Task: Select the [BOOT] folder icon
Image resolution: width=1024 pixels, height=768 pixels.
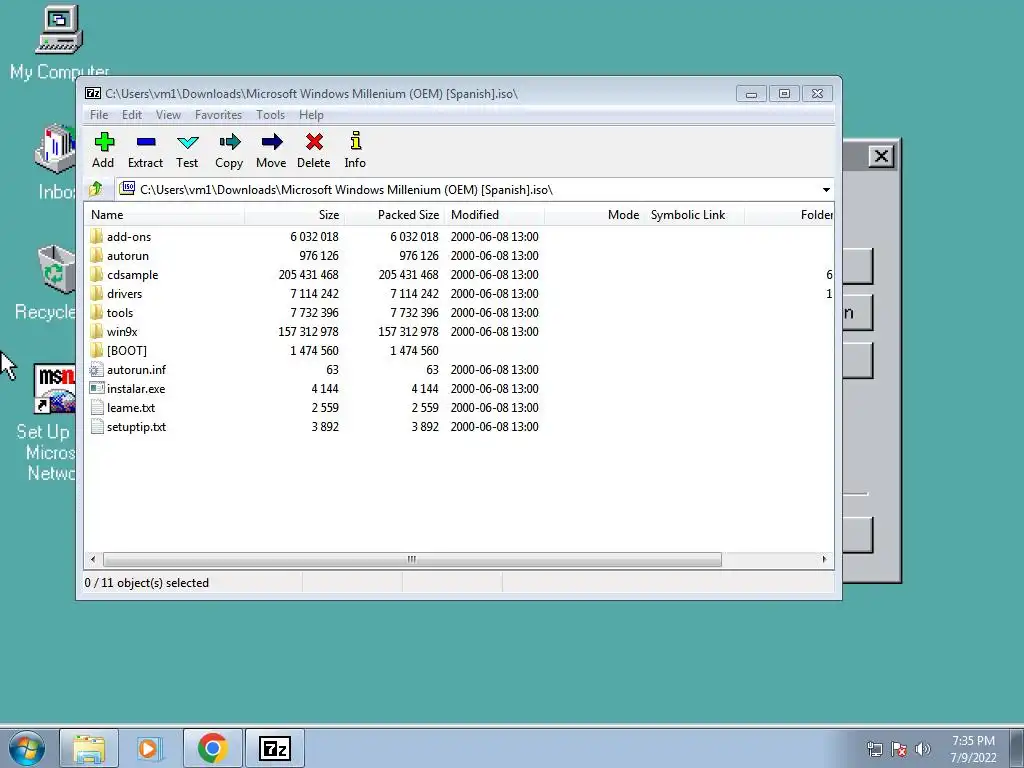Action: tap(97, 350)
